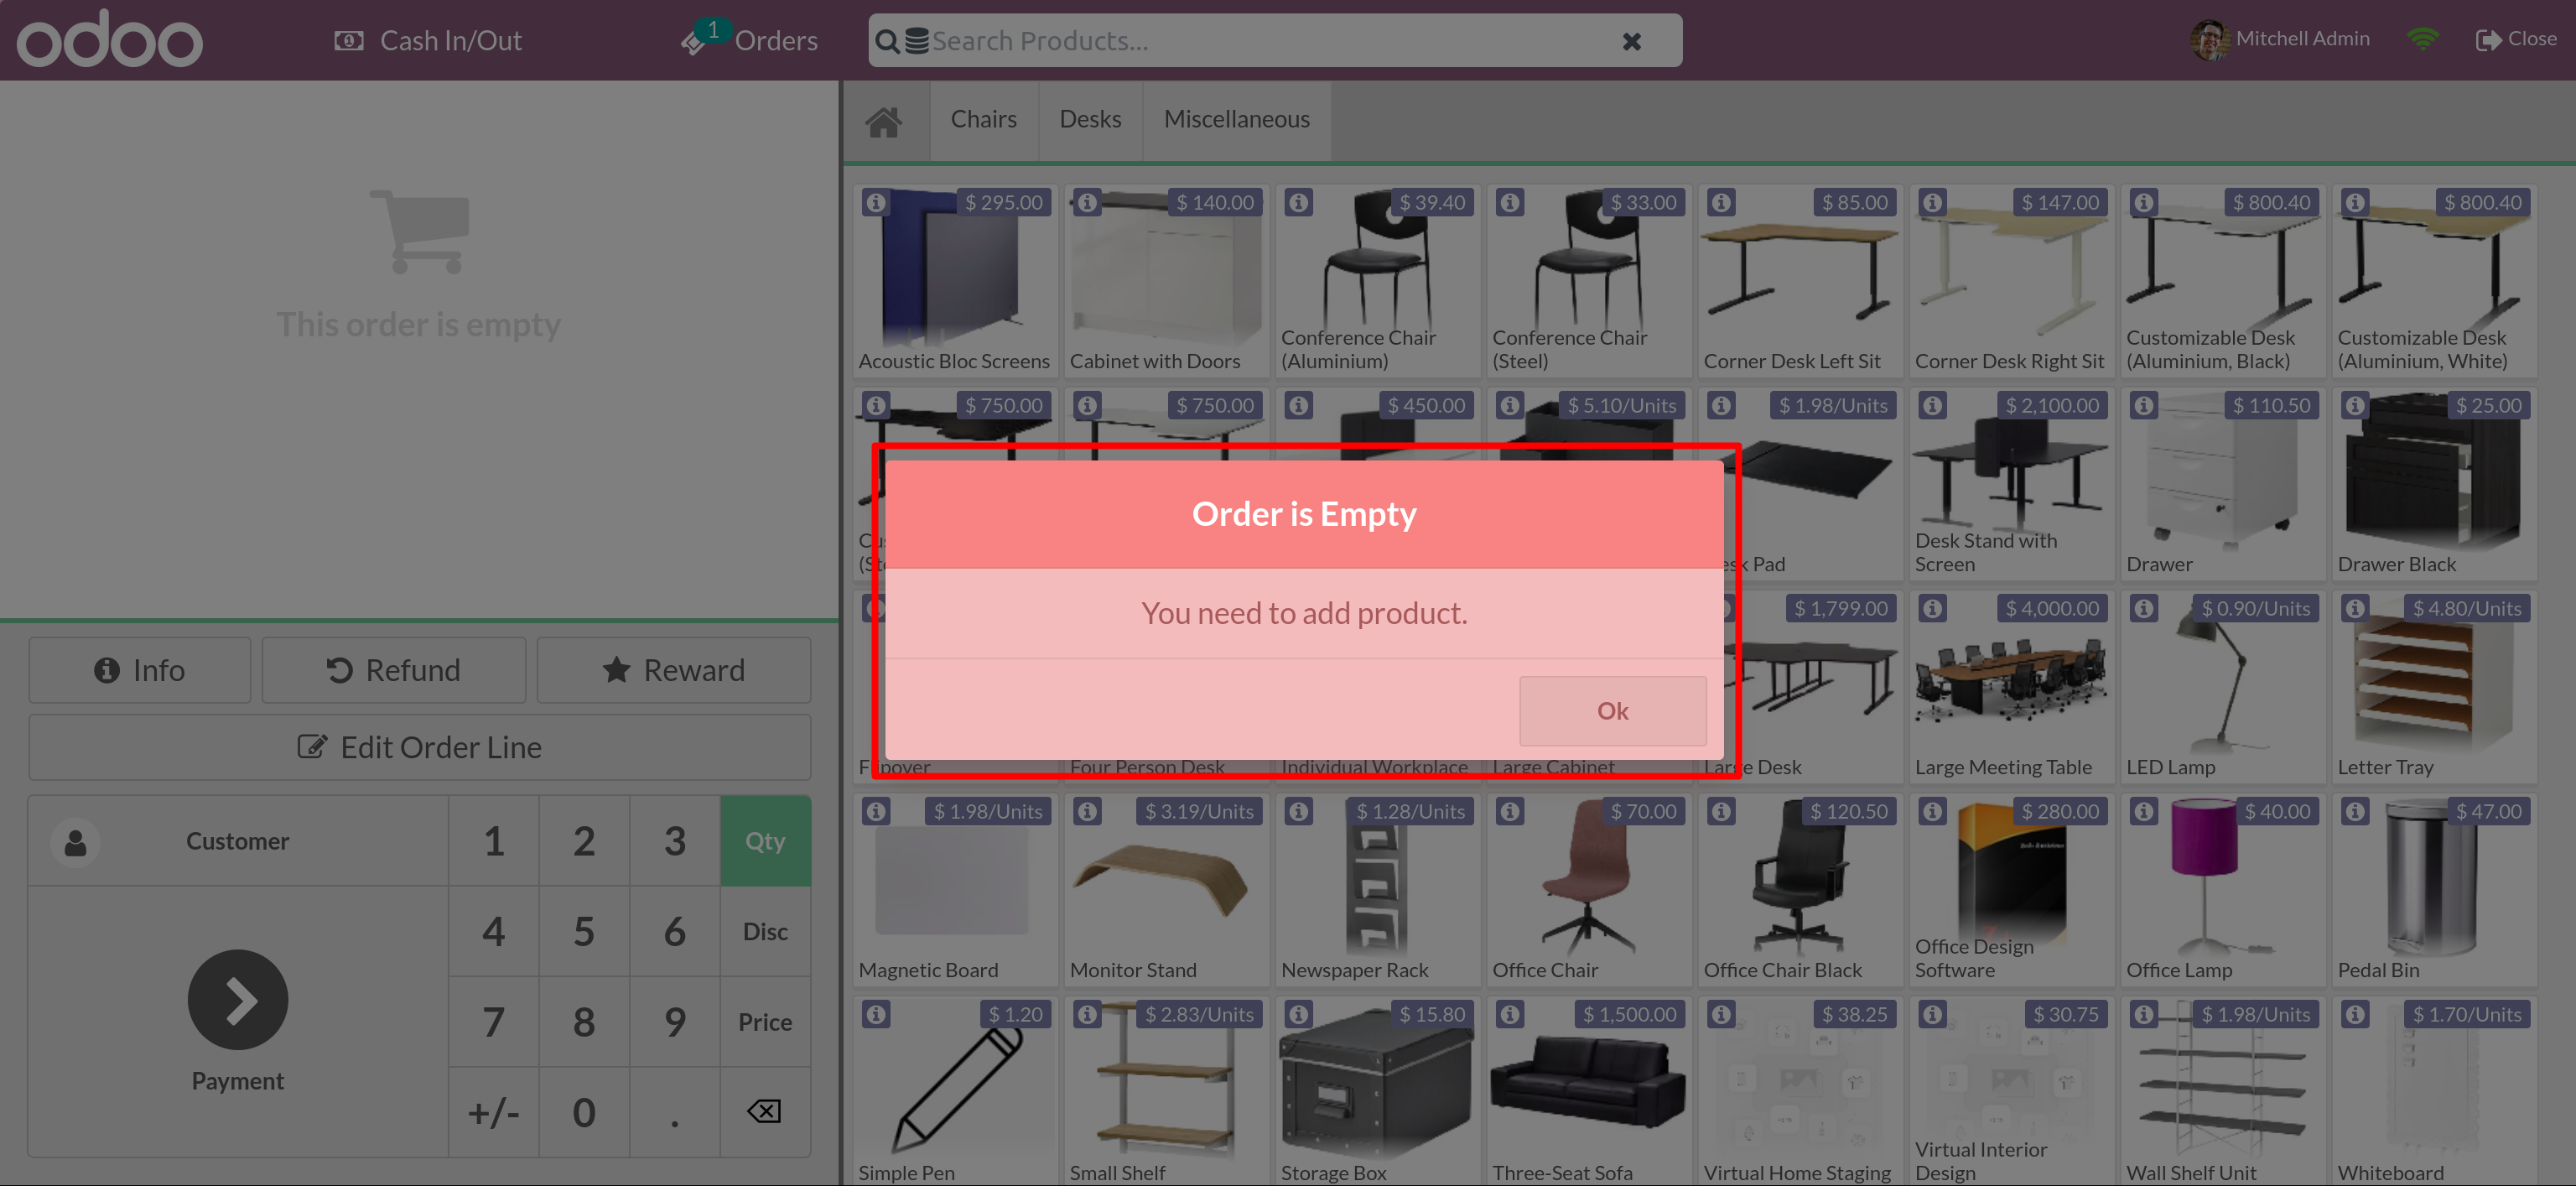Switch numpad to Disc mode
This screenshot has height=1186, width=2576.
click(x=764, y=931)
